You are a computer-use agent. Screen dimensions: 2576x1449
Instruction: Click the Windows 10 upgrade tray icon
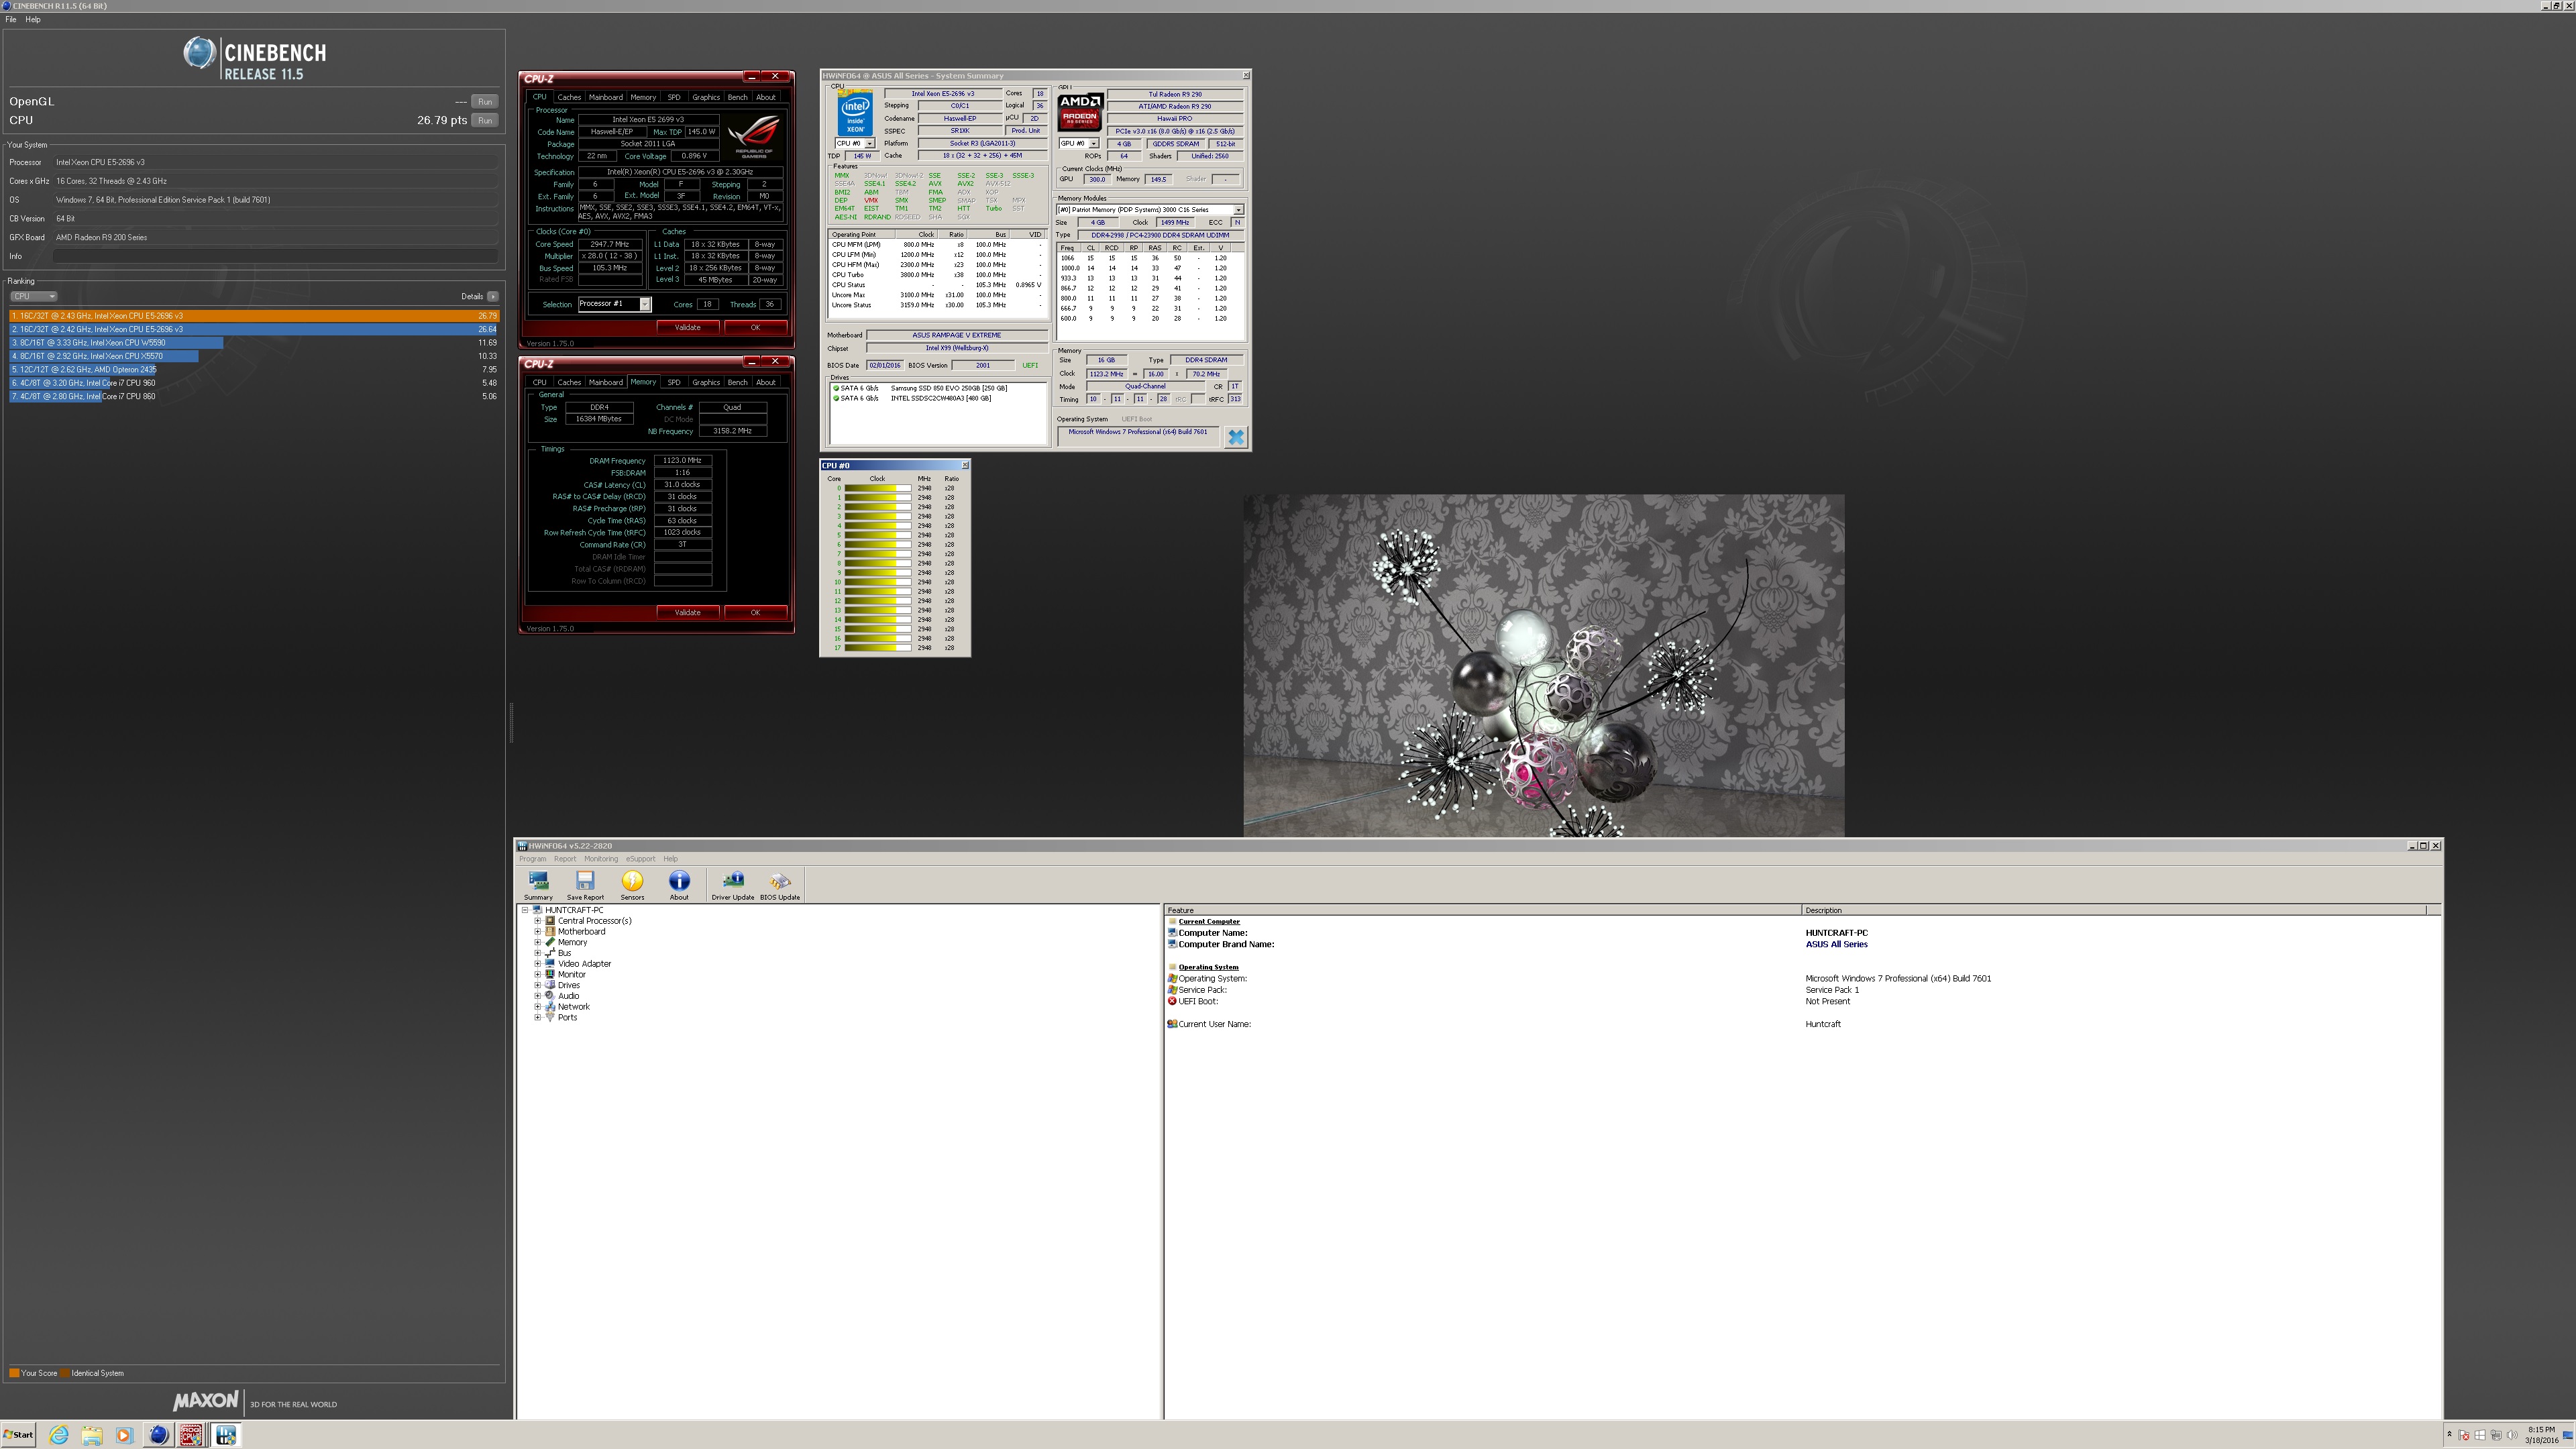coord(2480,1435)
